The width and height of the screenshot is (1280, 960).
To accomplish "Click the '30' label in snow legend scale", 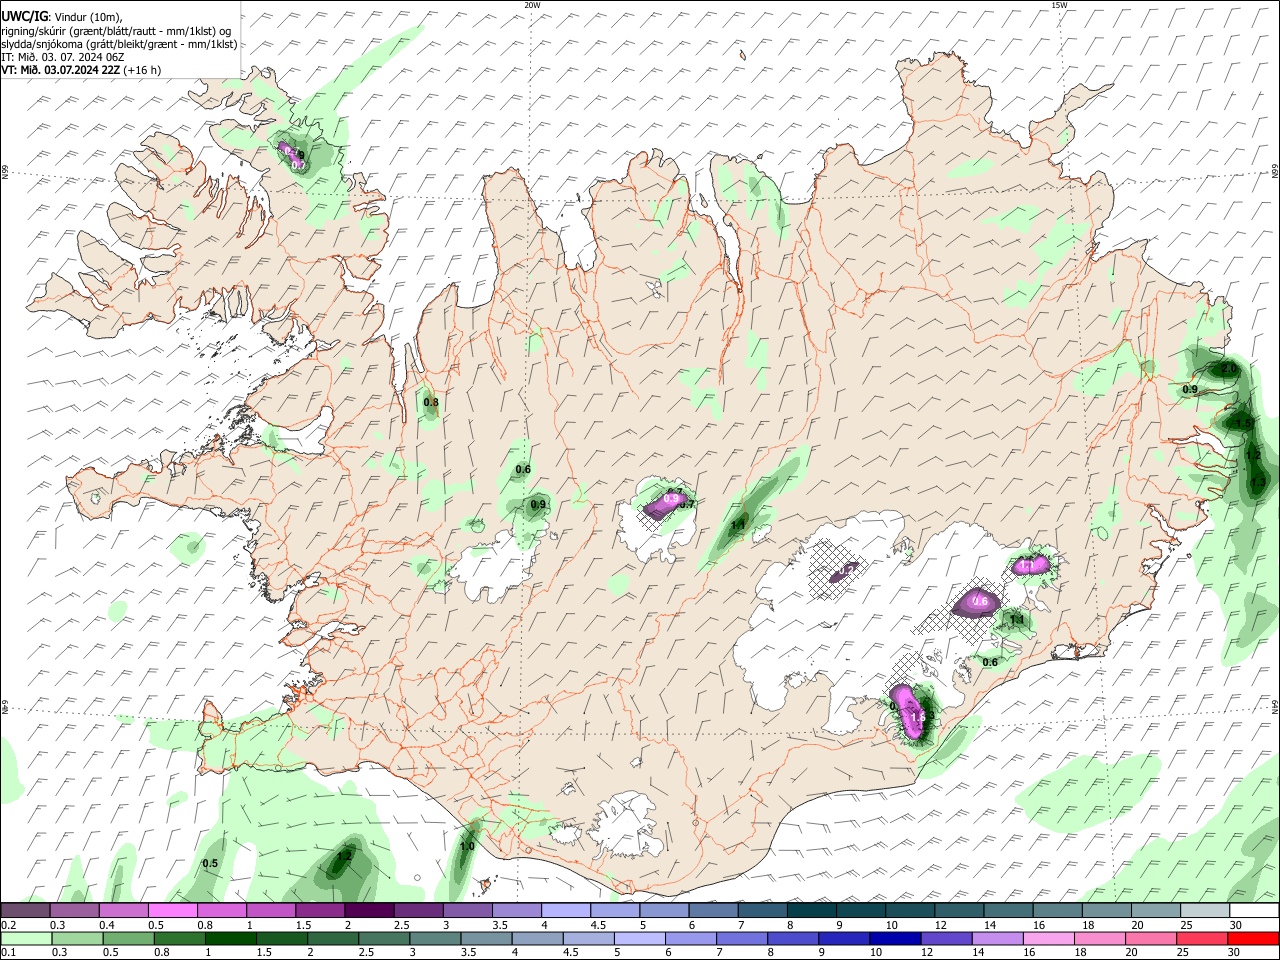I will (x=1235, y=925).
